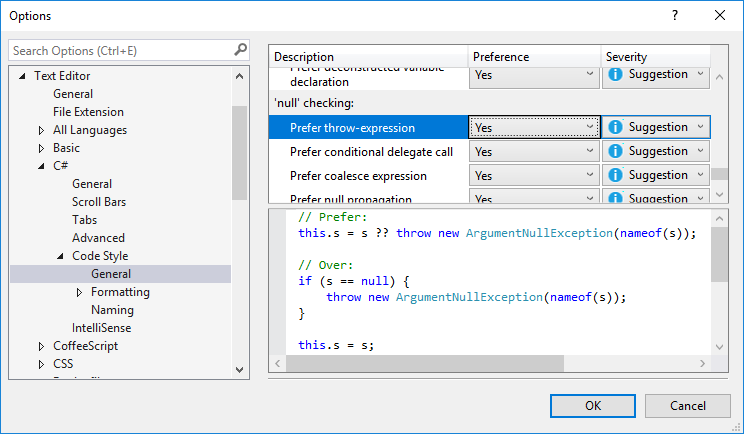Open the Scroll Bars settings page
This screenshot has height=434, width=744.
click(x=99, y=202)
